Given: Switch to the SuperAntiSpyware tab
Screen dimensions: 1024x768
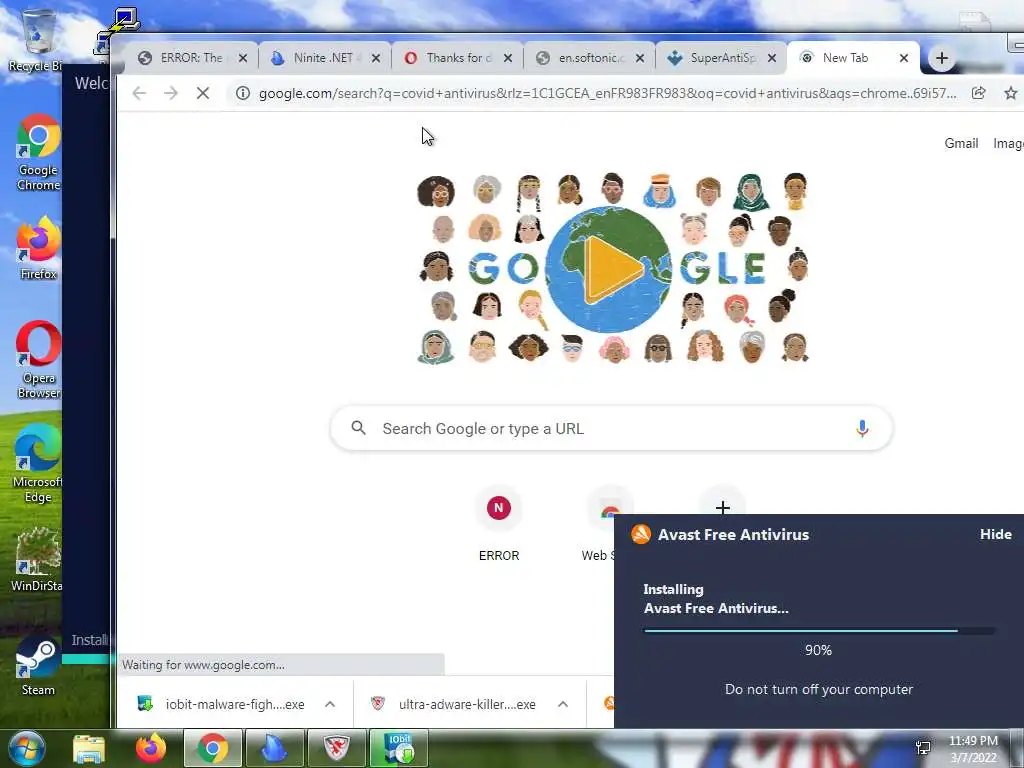Looking at the screenshot, I should 722,58.
